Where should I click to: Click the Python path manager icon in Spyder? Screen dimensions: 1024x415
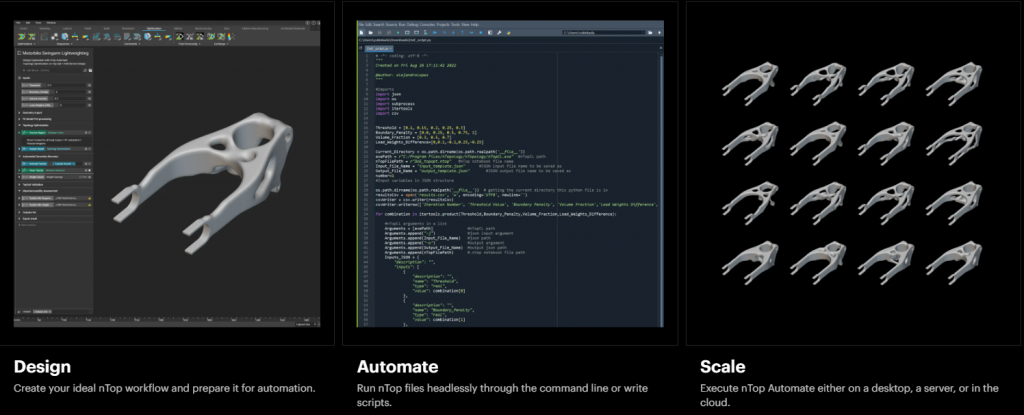[509, 33]
